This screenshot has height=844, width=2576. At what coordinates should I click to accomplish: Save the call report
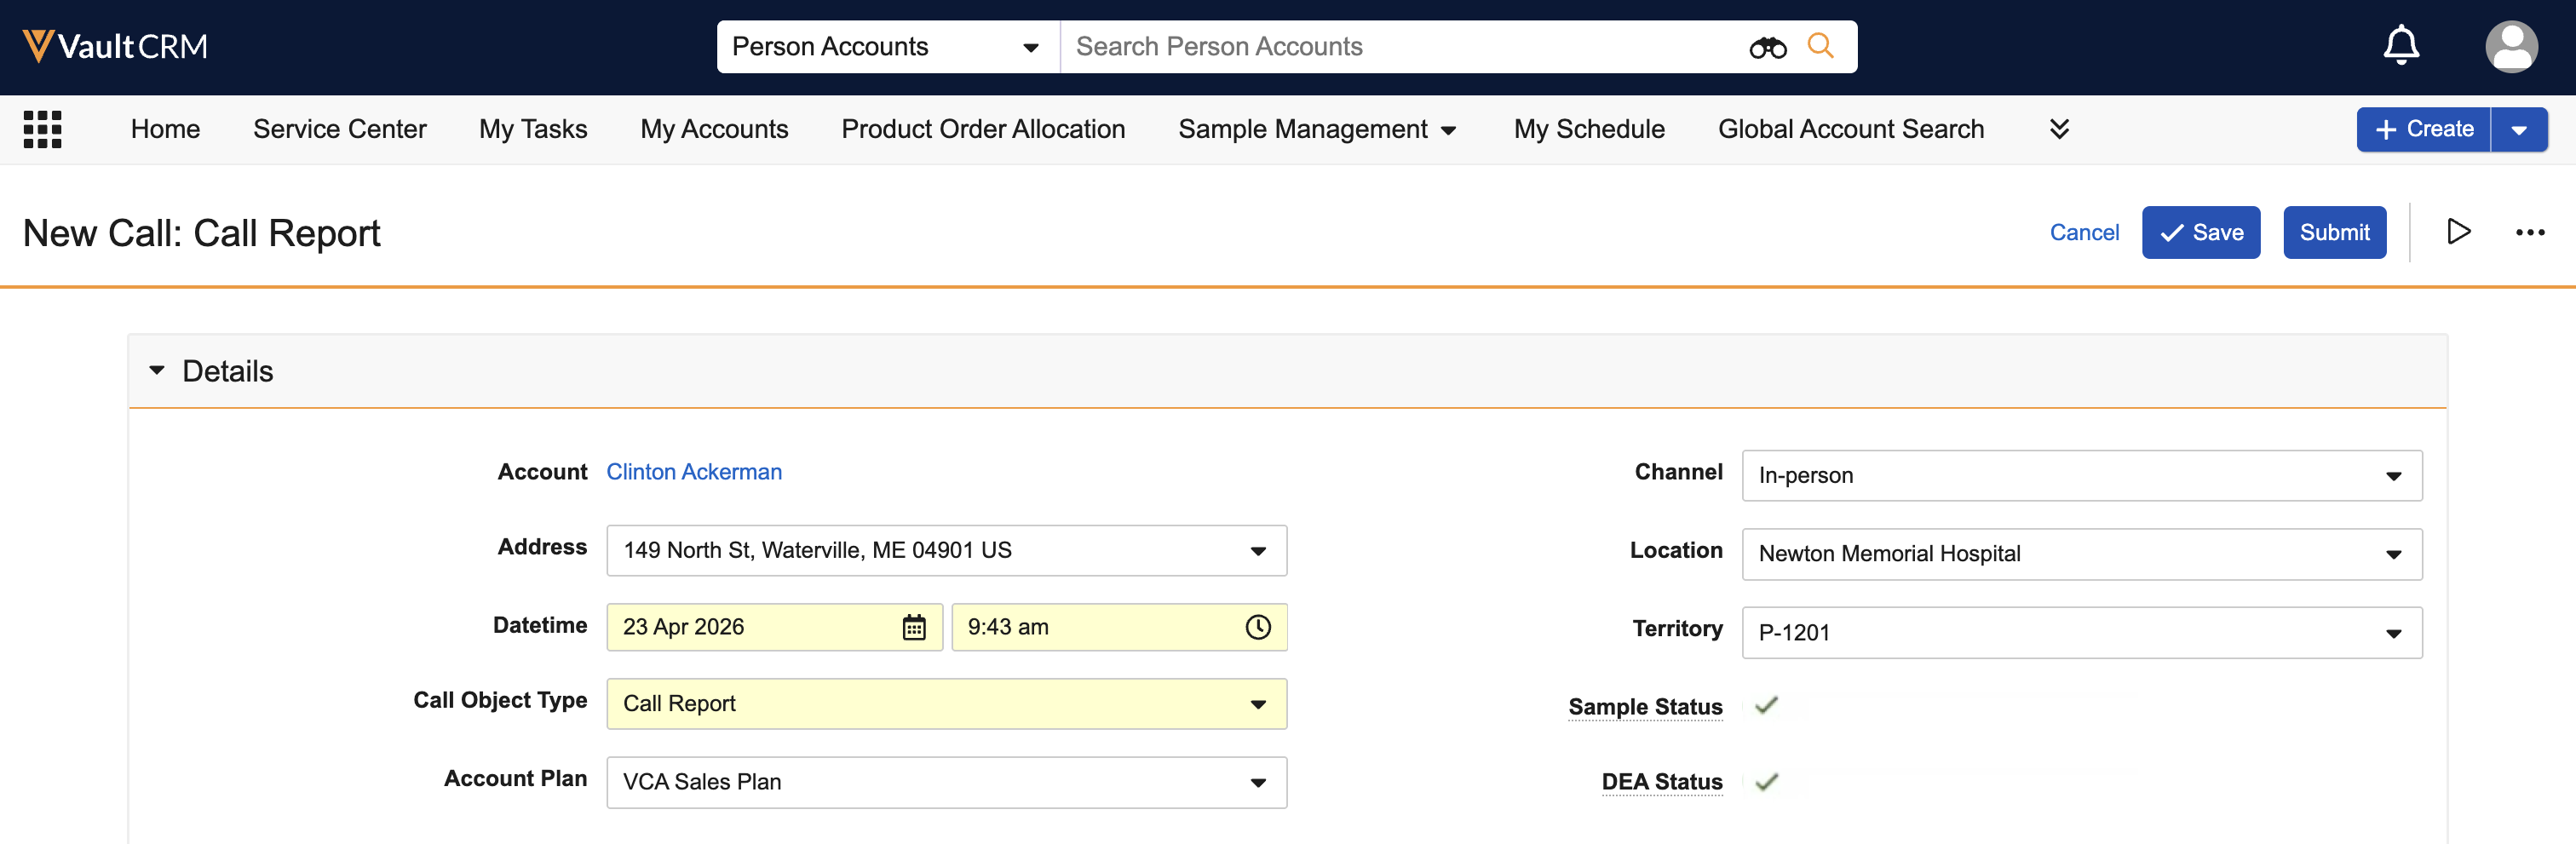2200,232
